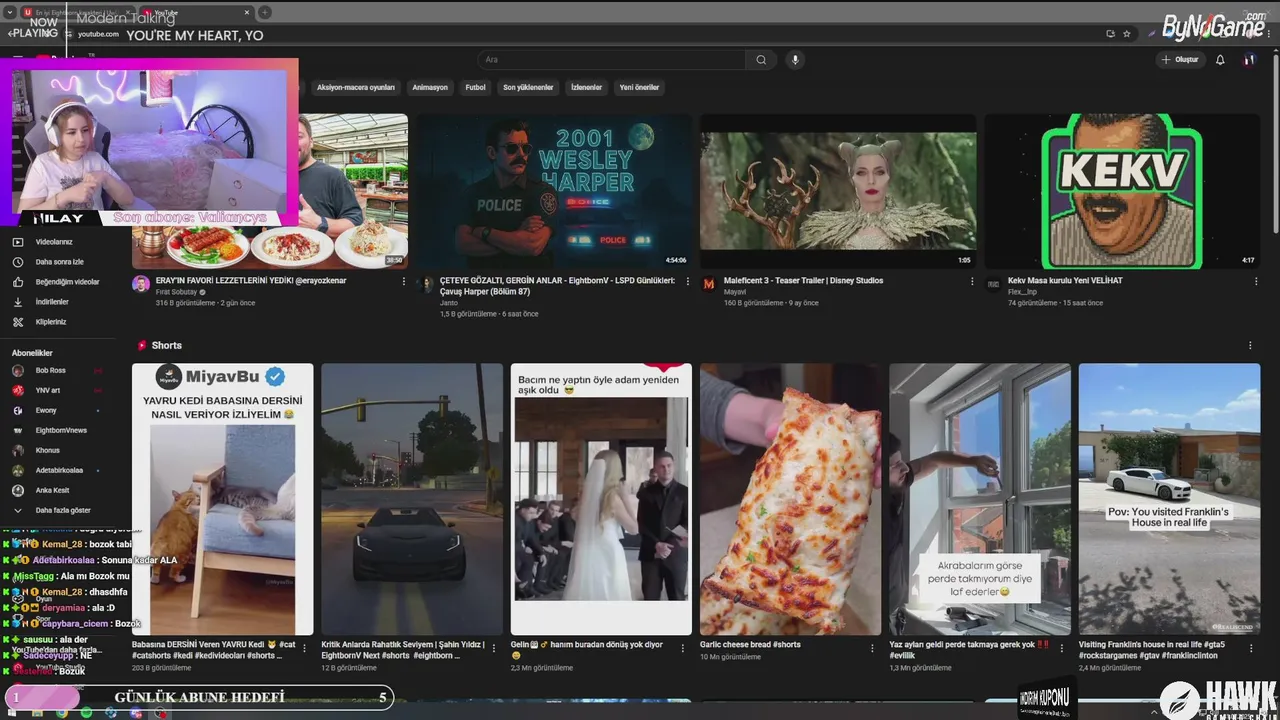Open a new browser tab with plus

264,12
